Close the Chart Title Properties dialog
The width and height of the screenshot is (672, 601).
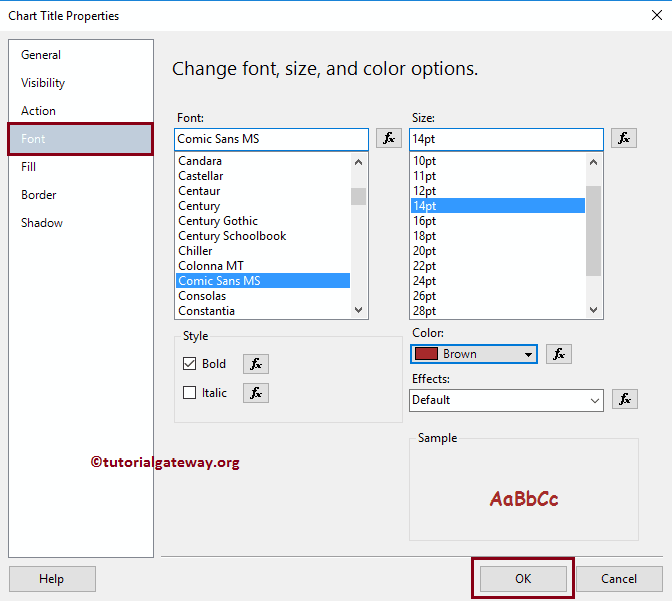click(x=657, y=15)
